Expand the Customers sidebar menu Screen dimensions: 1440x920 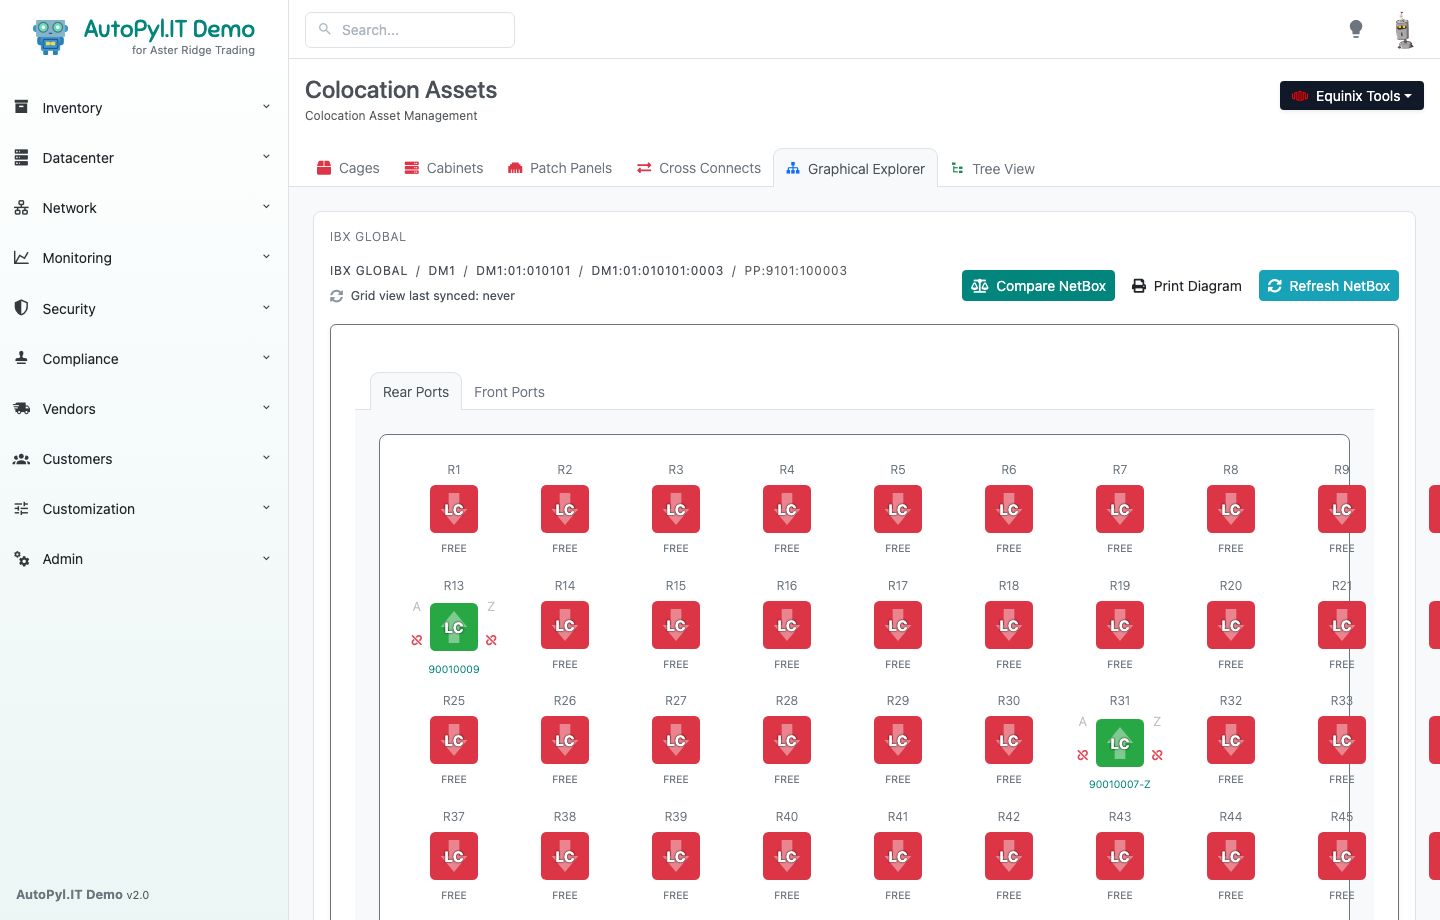[144, 459]
